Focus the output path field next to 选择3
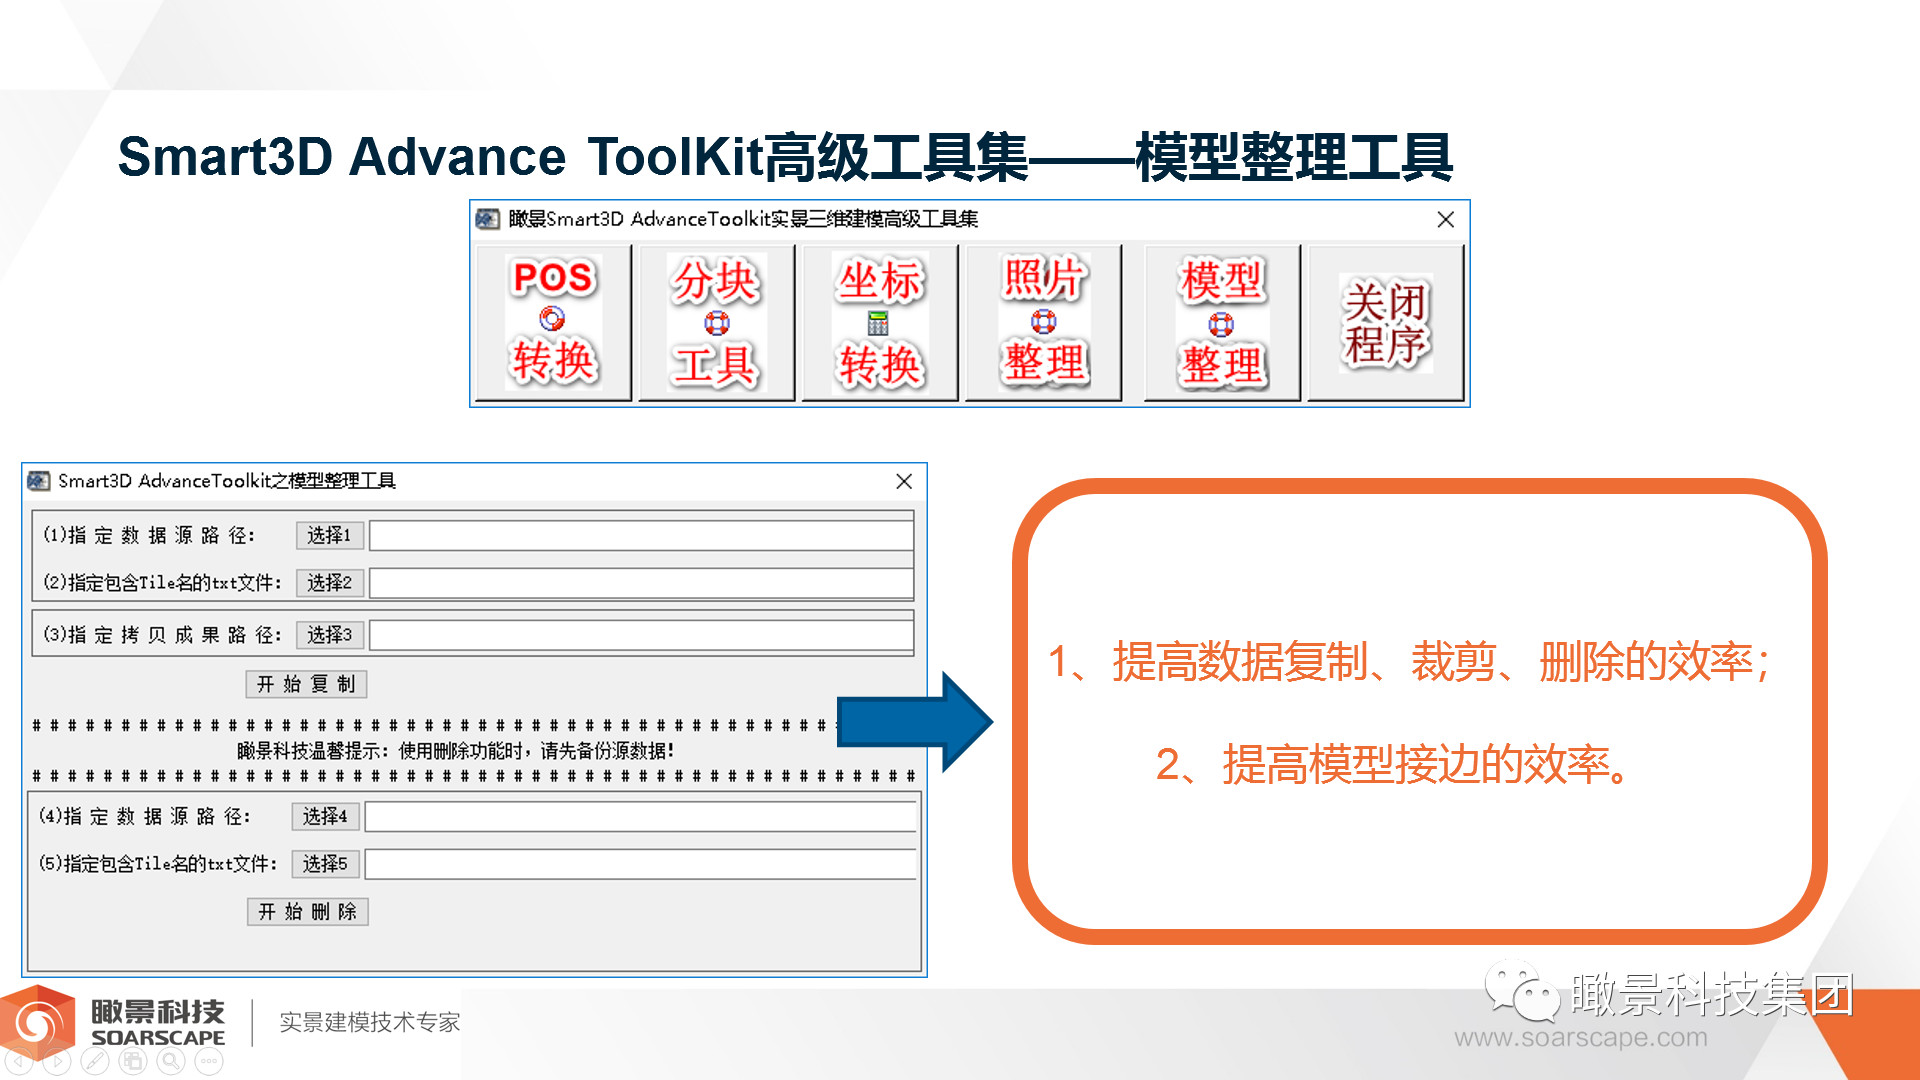Image resolution: width=1920 pixels, height=1080 pixels. pos(641,635)
